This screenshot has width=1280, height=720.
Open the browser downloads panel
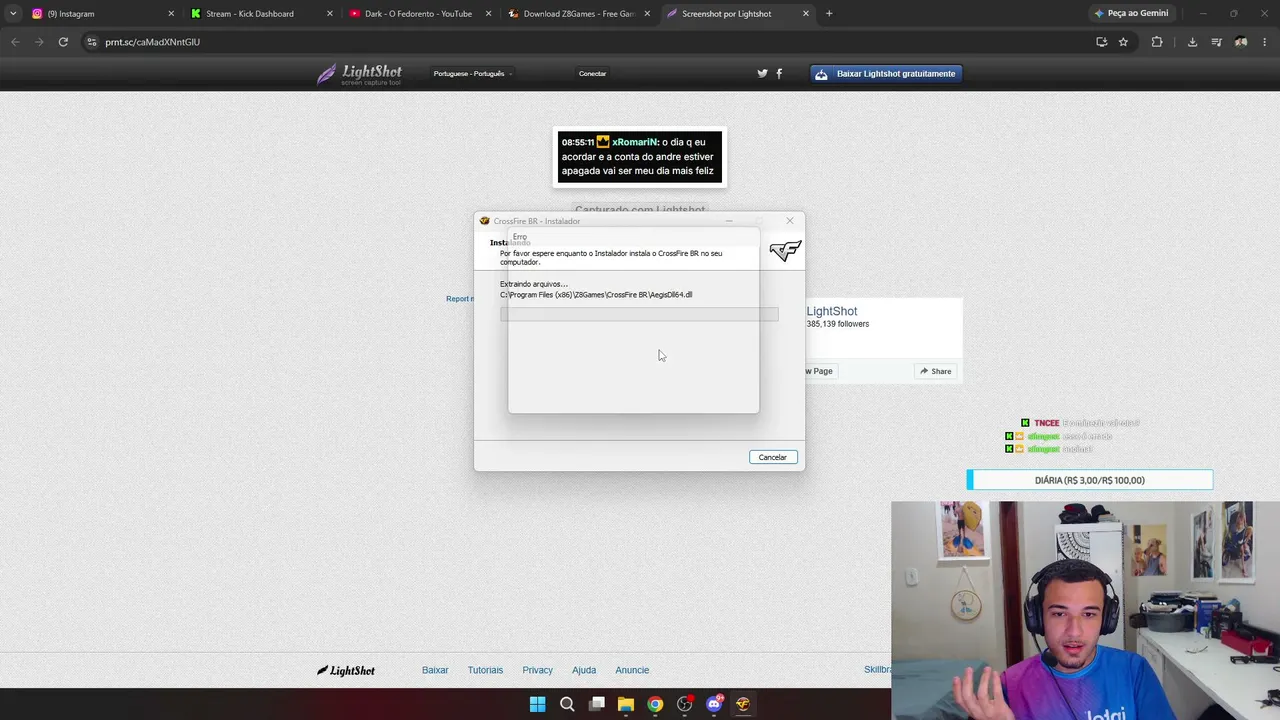(x=1192, y=42)
